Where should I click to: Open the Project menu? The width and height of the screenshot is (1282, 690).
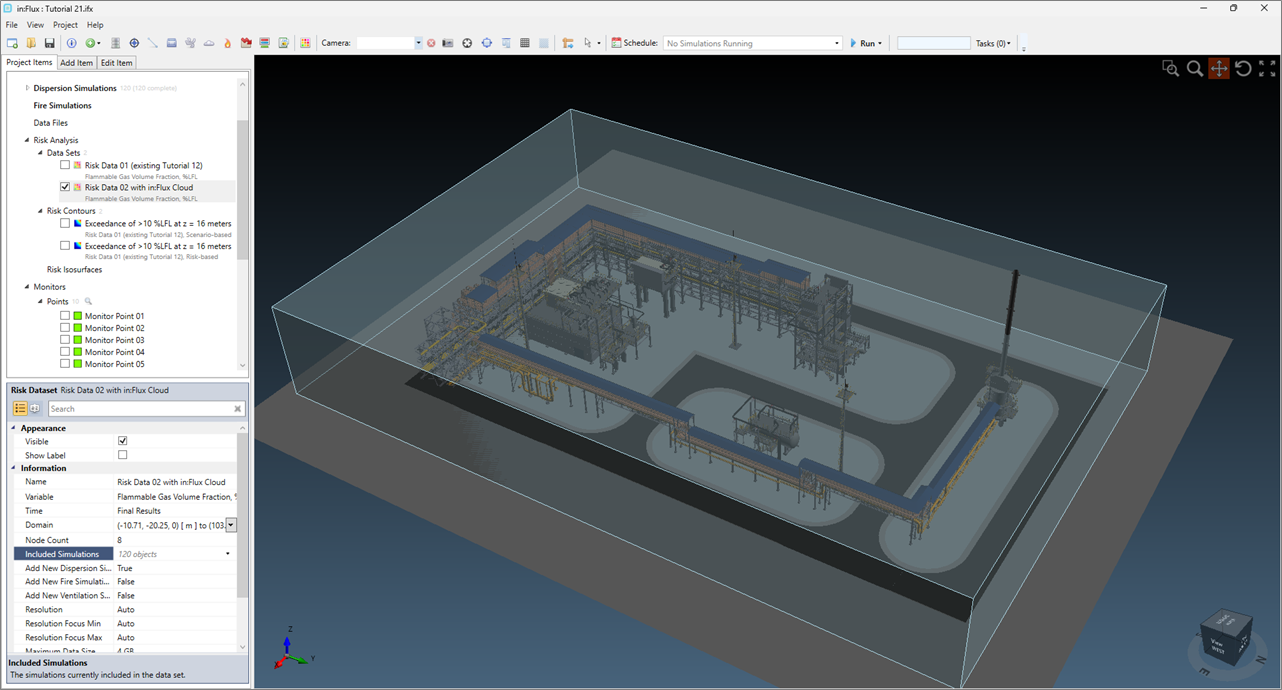pos(65,25)
